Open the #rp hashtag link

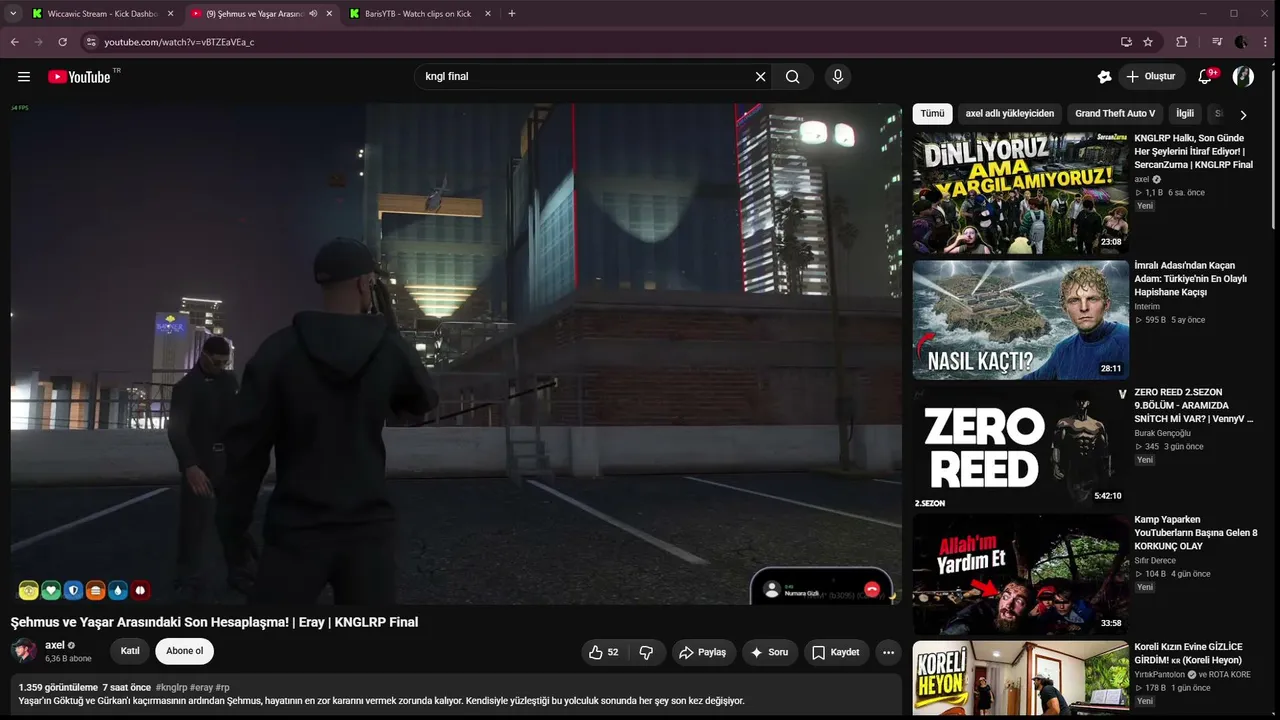coord(222,688)
